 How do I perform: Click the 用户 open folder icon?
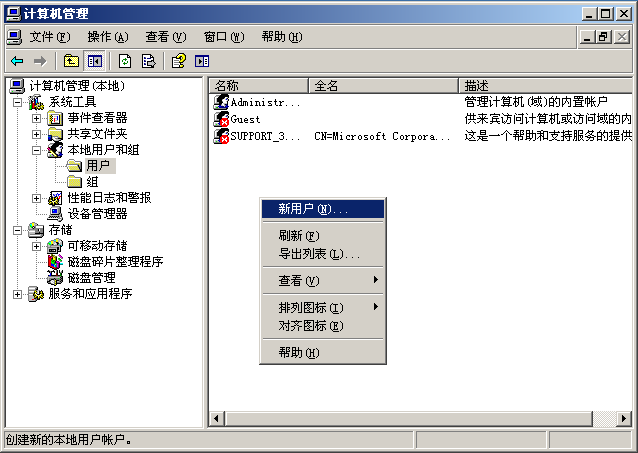74,166
